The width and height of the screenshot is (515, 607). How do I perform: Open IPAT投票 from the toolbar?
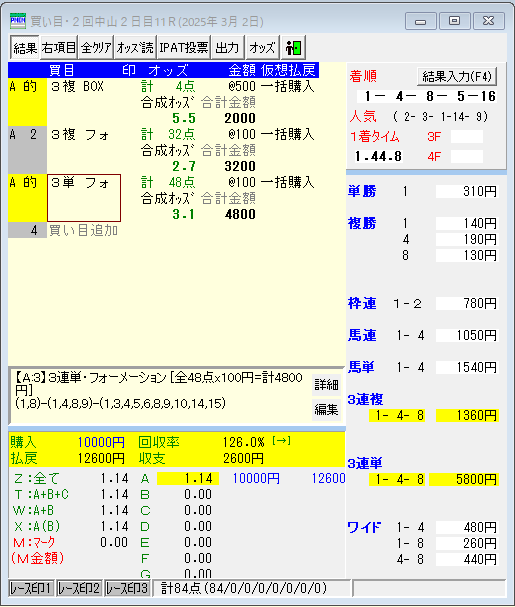point(184,48)
